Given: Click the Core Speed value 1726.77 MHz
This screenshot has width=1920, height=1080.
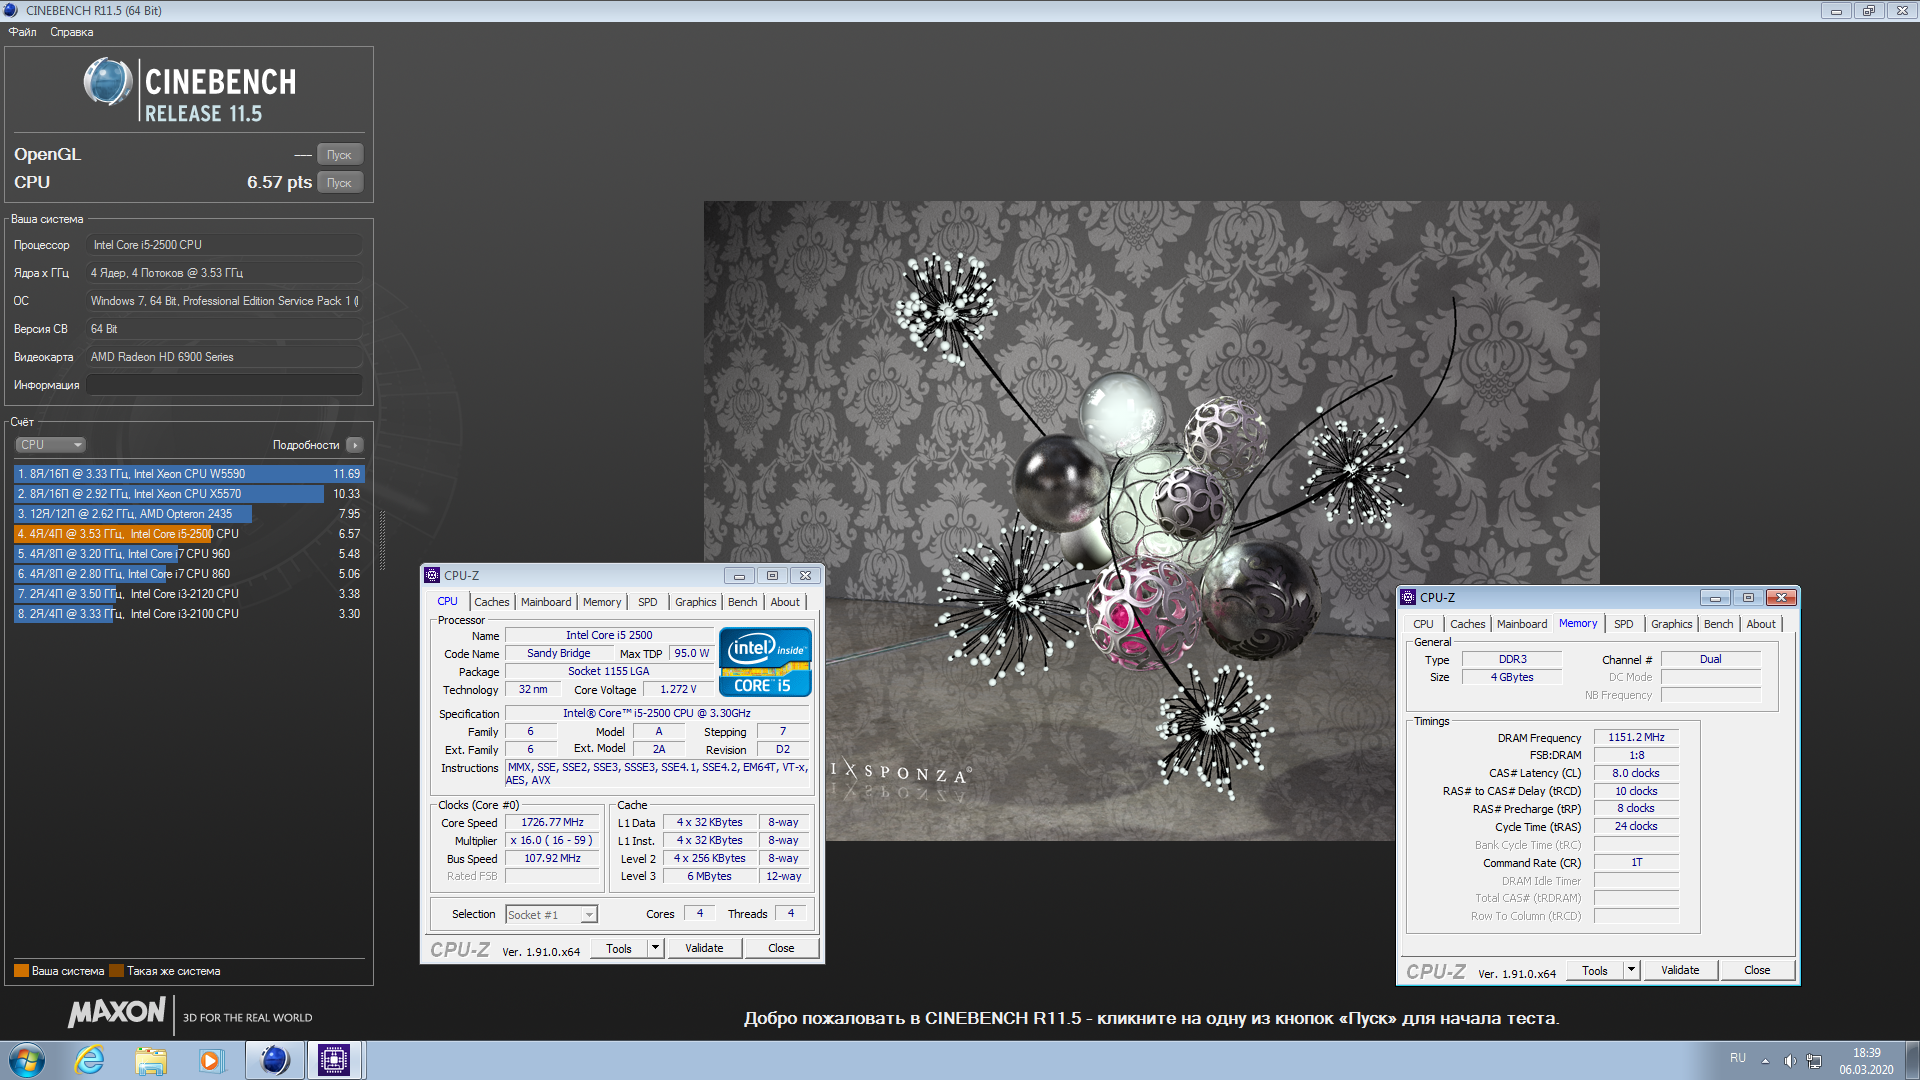Looking at the screenshot, I should coord(552,822).
